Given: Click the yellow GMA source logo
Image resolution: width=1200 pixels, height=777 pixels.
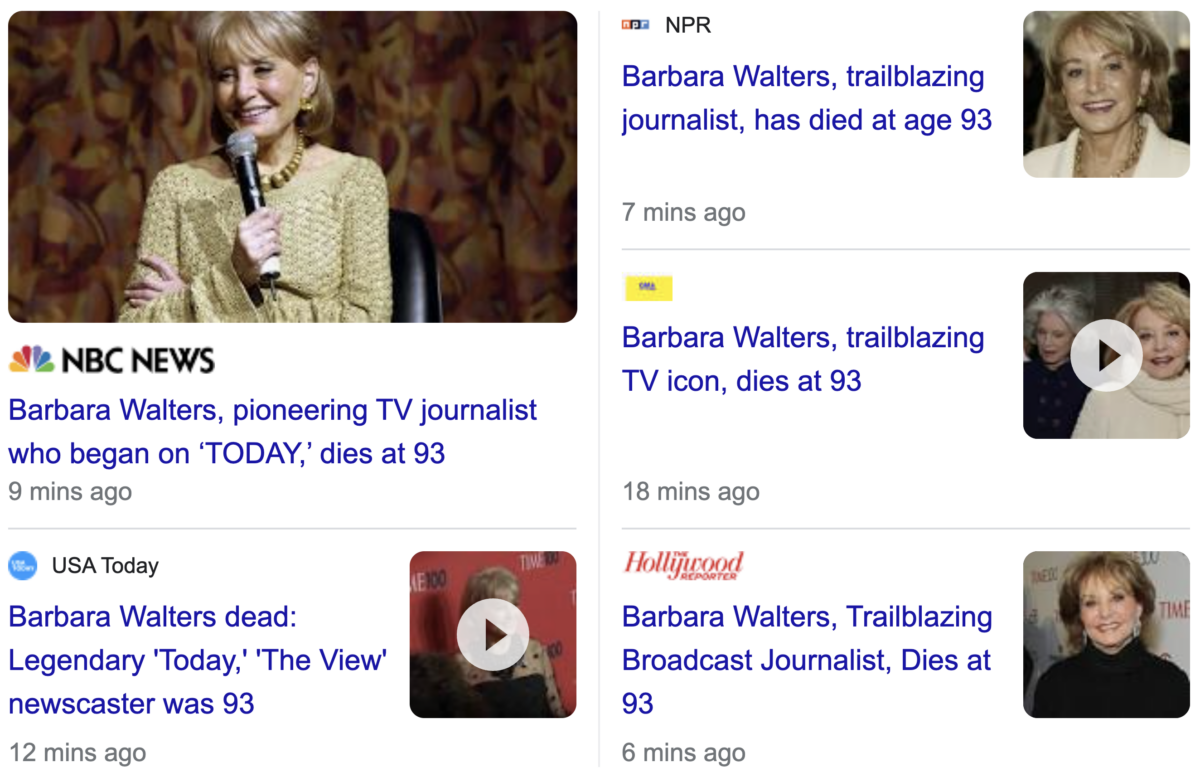Looking at the screenshot, I should (x=647, y=288).
